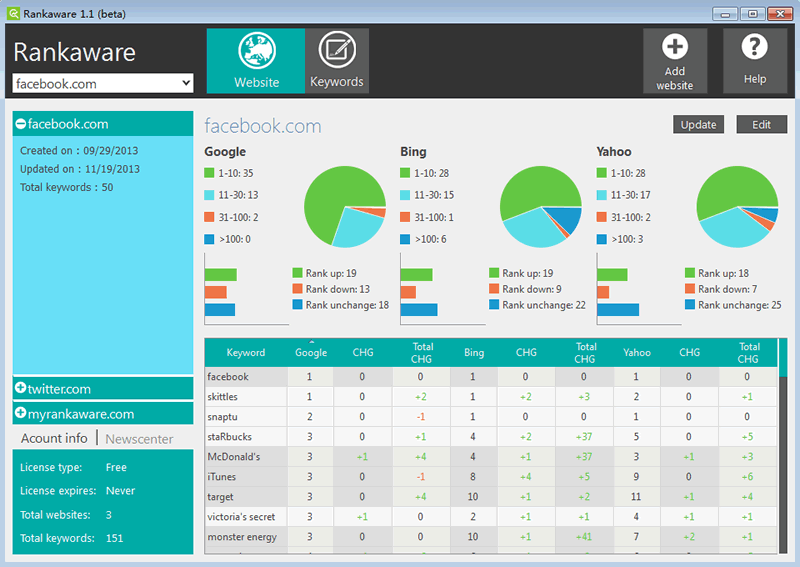
Task: Expand twitter.com using the plus icon
Action: (x=20, y=388)
